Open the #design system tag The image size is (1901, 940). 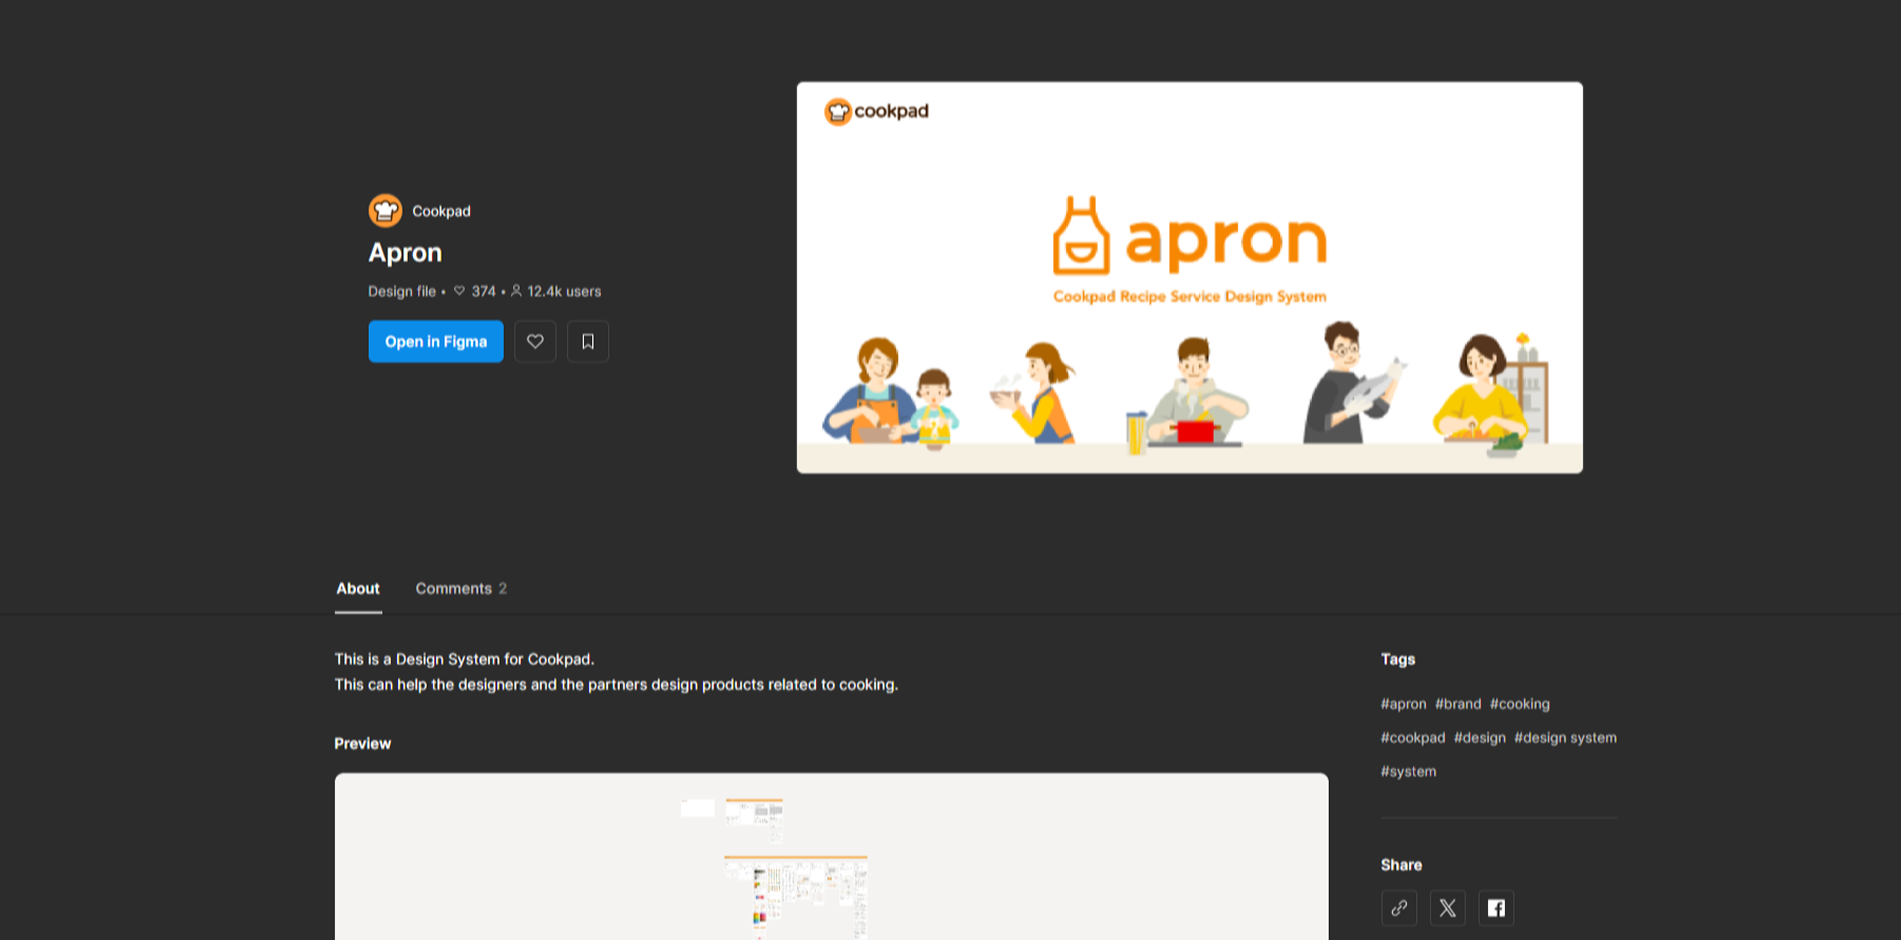[x=1565, y=738]
